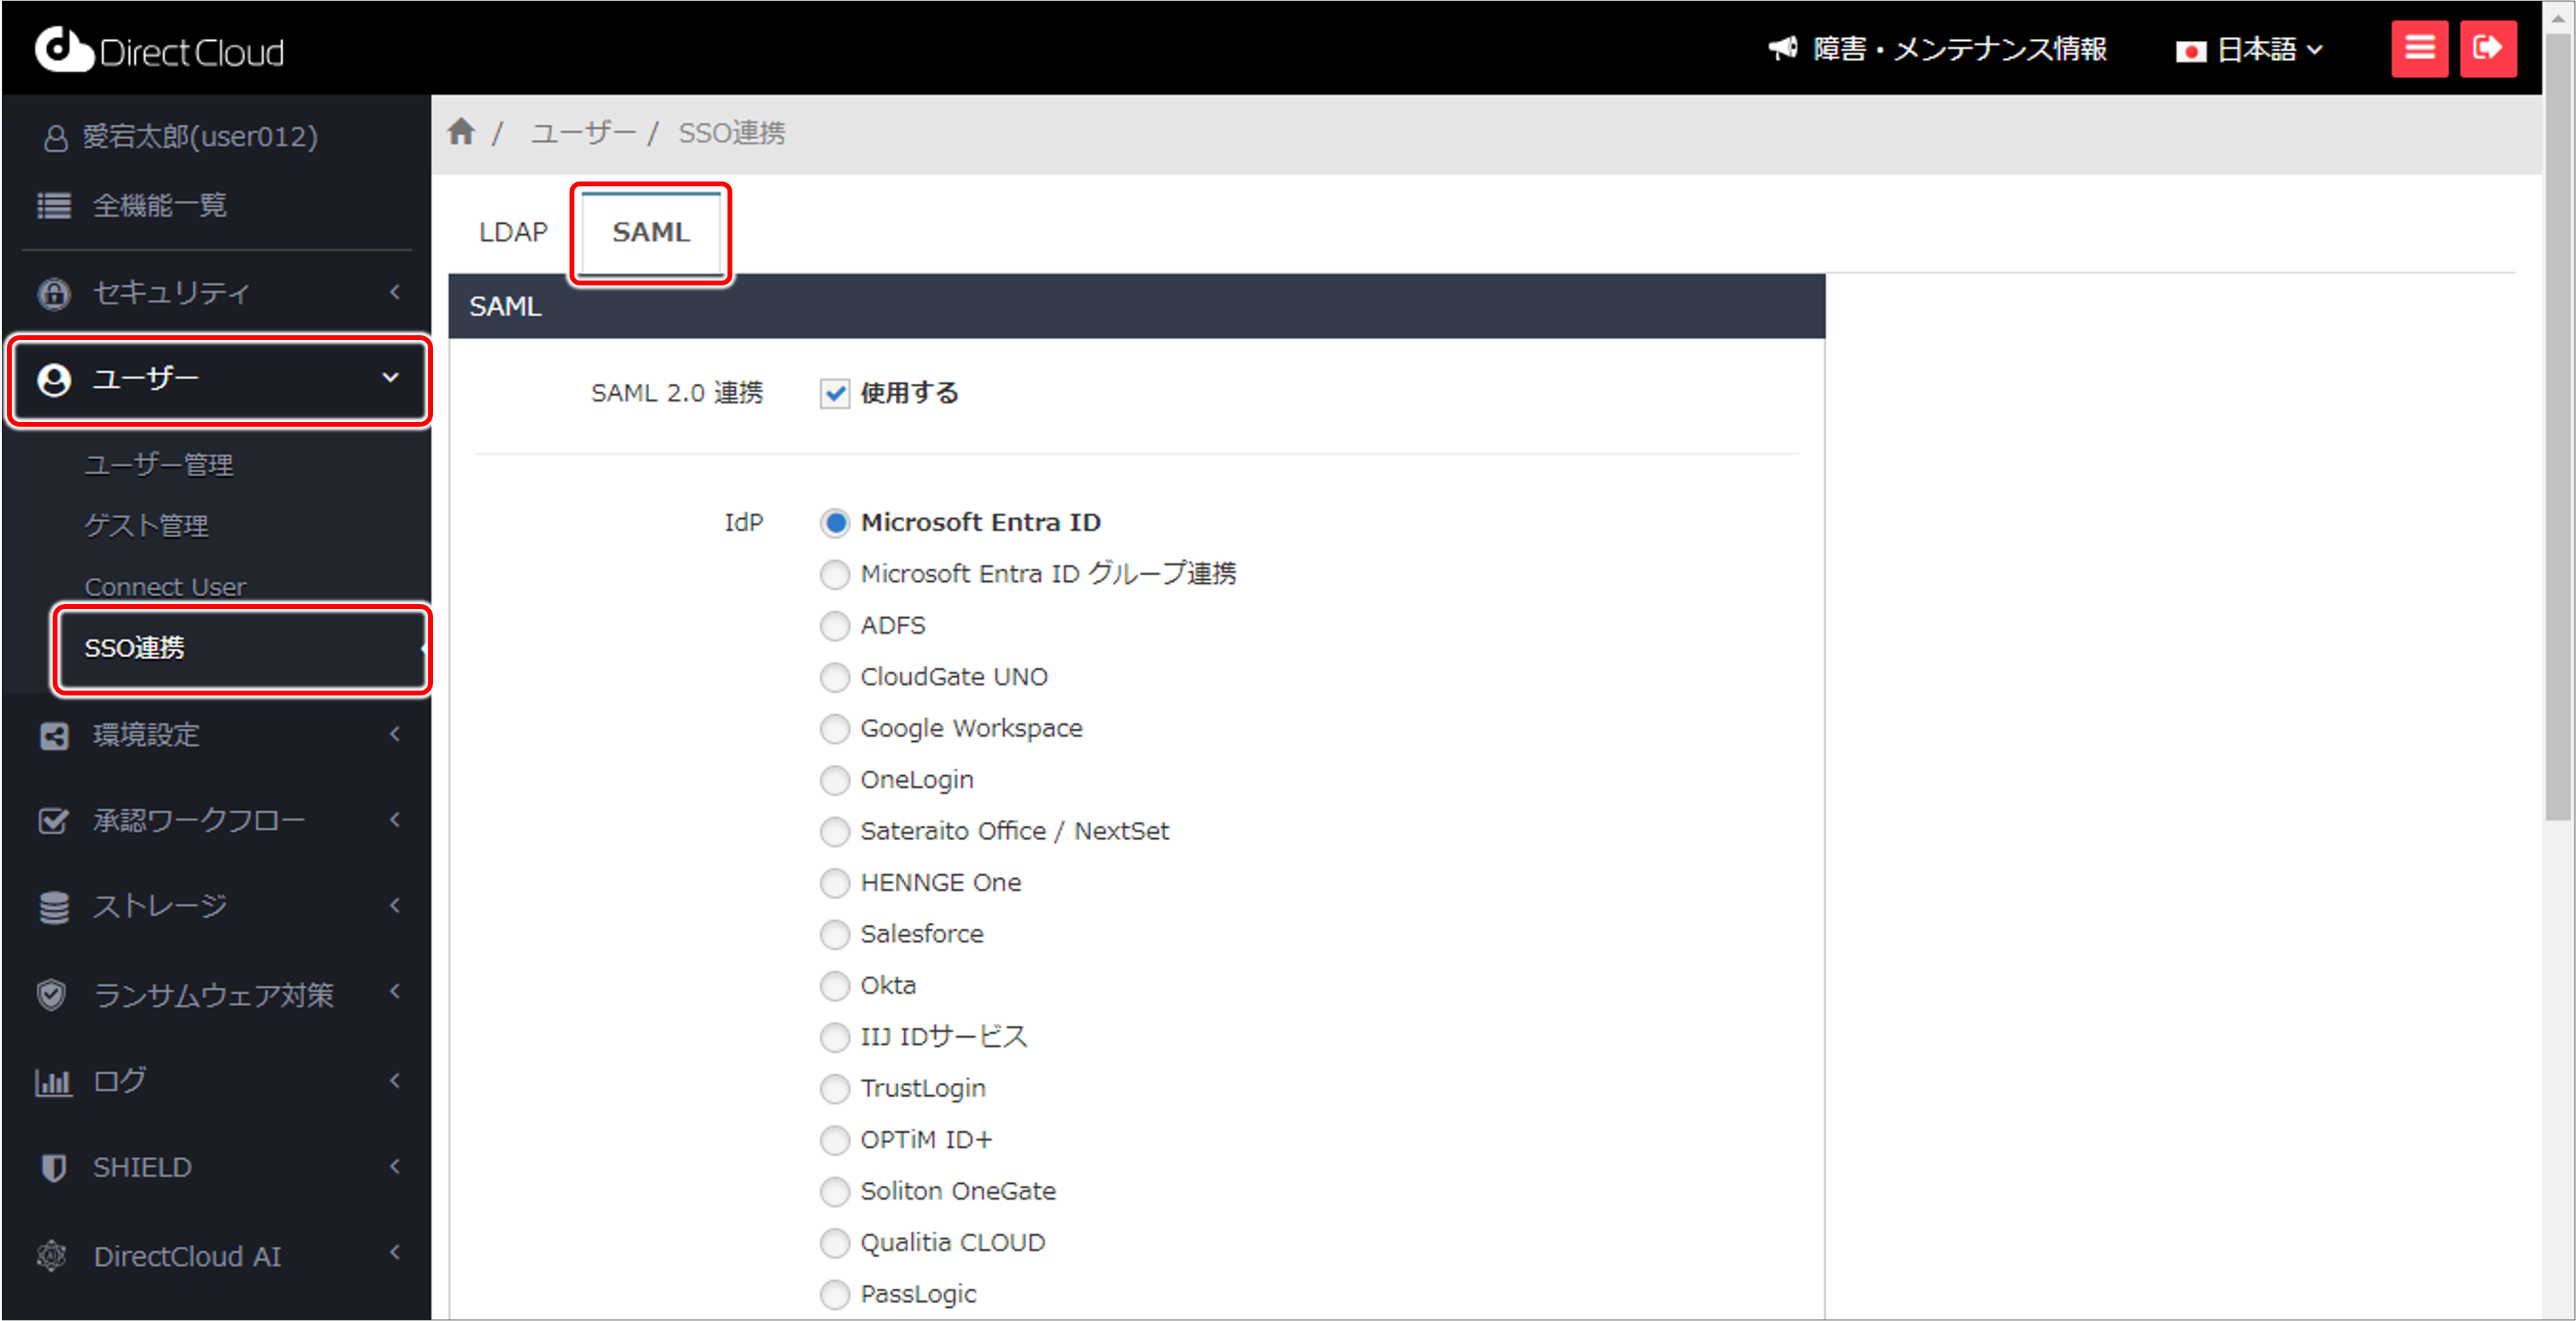Select the user profile icon for 愛宕太郎(user012)
The width and height of the screenshot is (2576, 1321).
(55, 137)
